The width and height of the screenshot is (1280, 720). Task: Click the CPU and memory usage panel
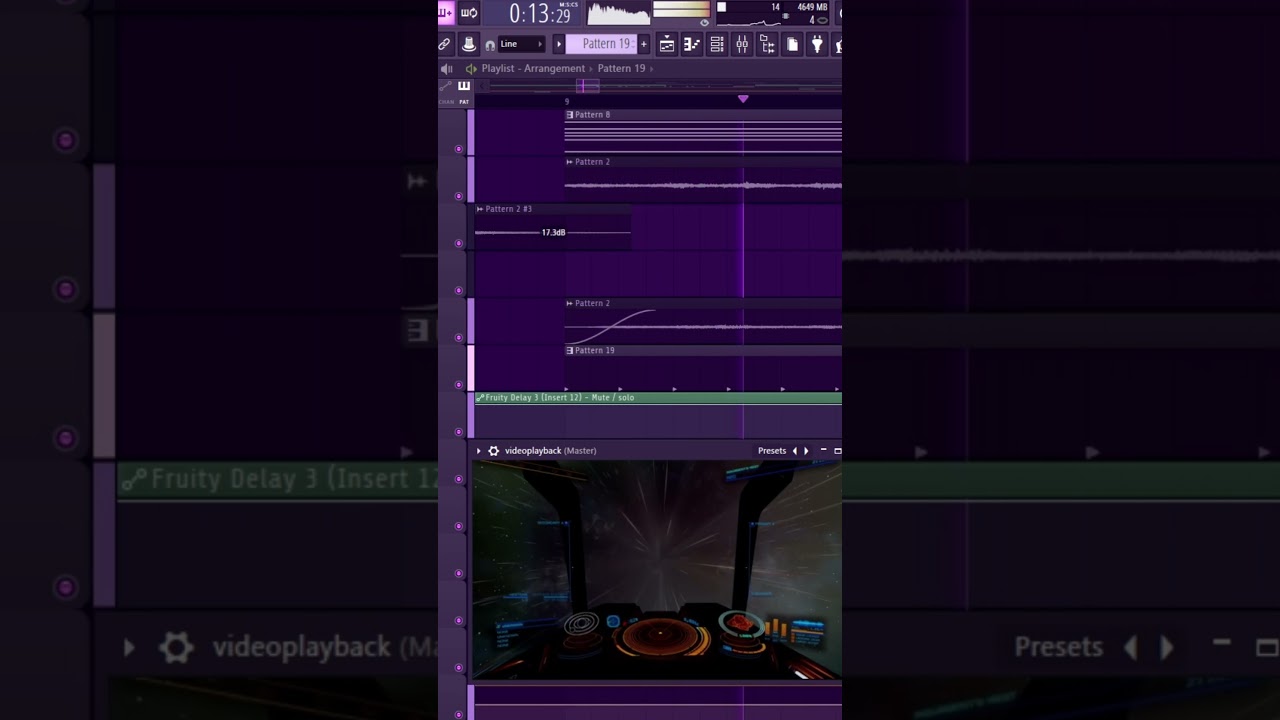[x=772, y=14]
